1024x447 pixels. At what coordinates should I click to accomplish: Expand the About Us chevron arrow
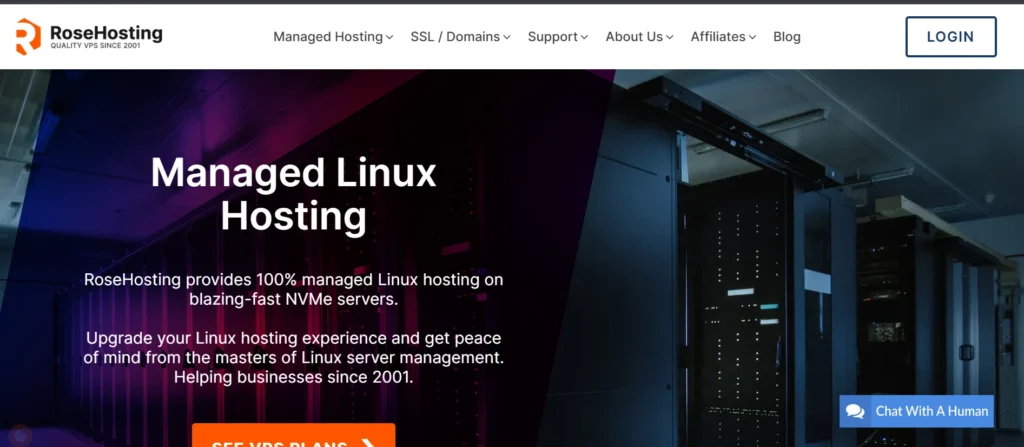(669, 37)
